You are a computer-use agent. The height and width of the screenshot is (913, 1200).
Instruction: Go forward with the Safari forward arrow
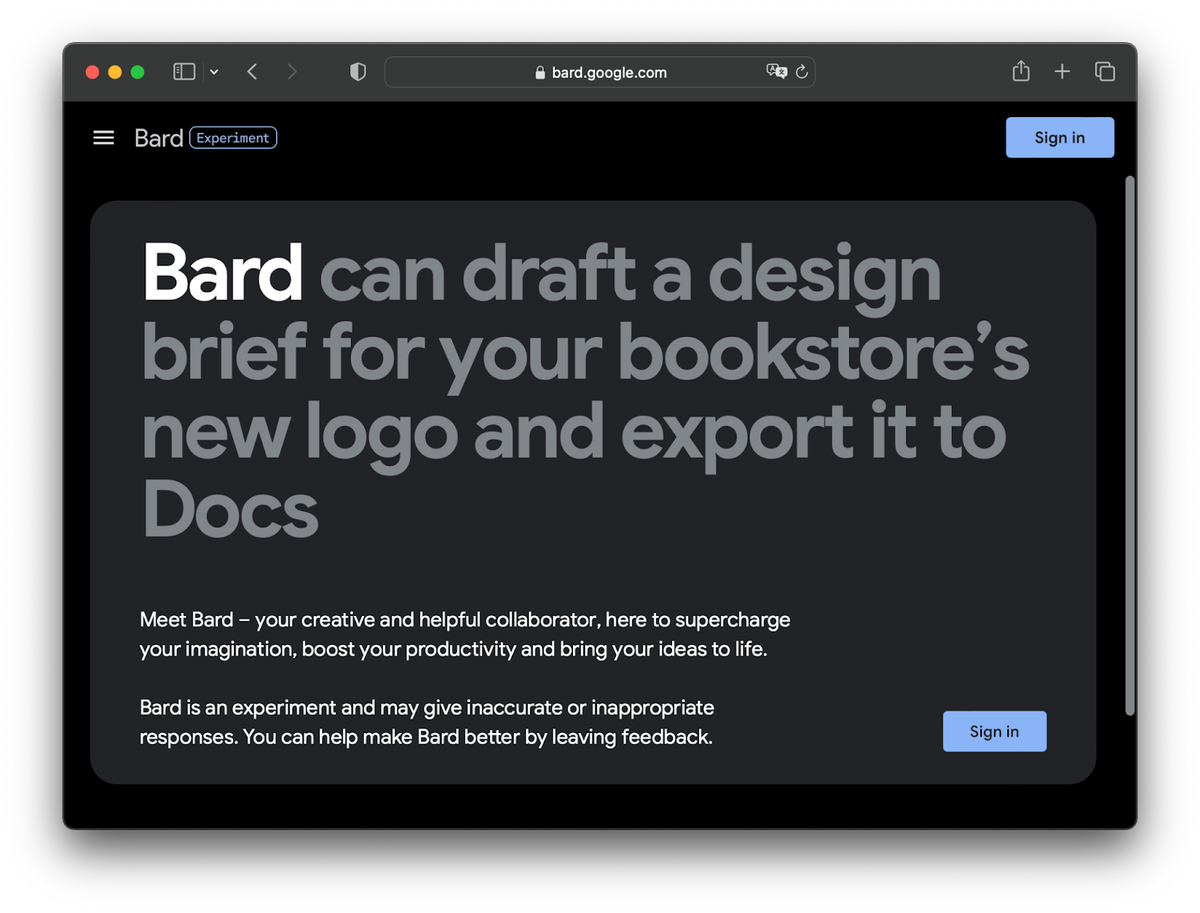pos(292,72)
